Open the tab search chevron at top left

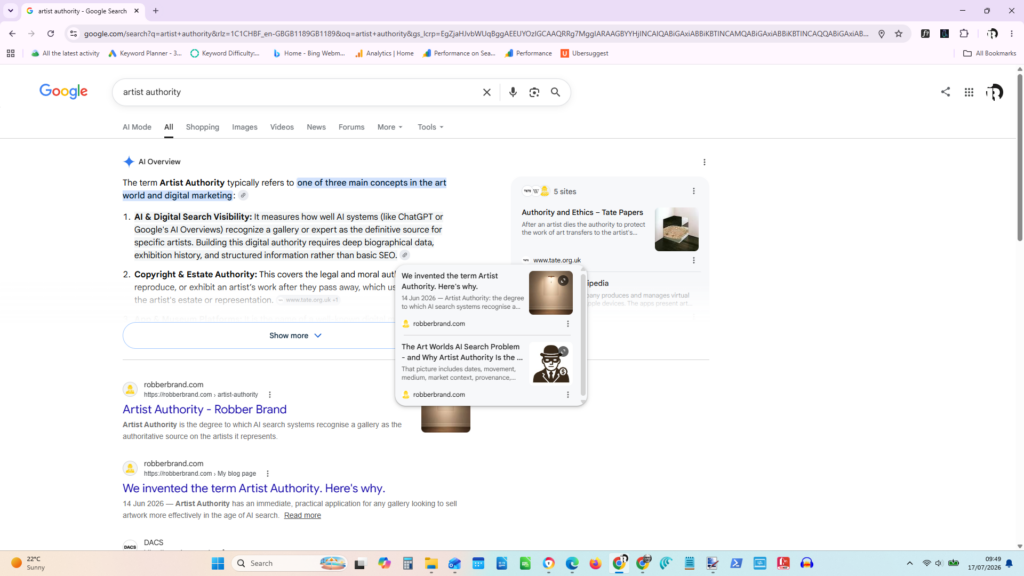pyautogui.click(x=10, y=10)
